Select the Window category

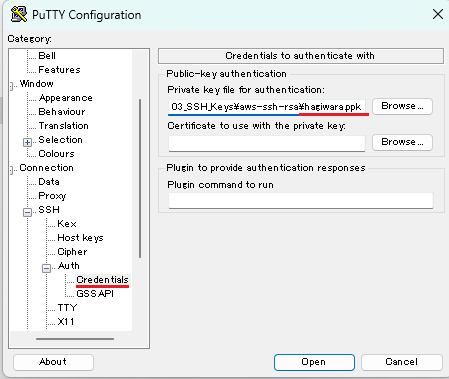[36, 84]
